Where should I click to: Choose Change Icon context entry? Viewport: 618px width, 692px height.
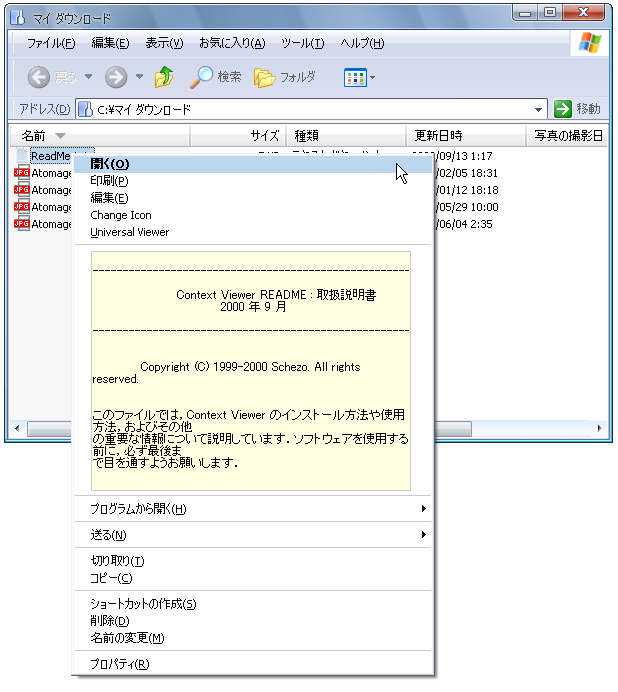click(x=253, y=215)
